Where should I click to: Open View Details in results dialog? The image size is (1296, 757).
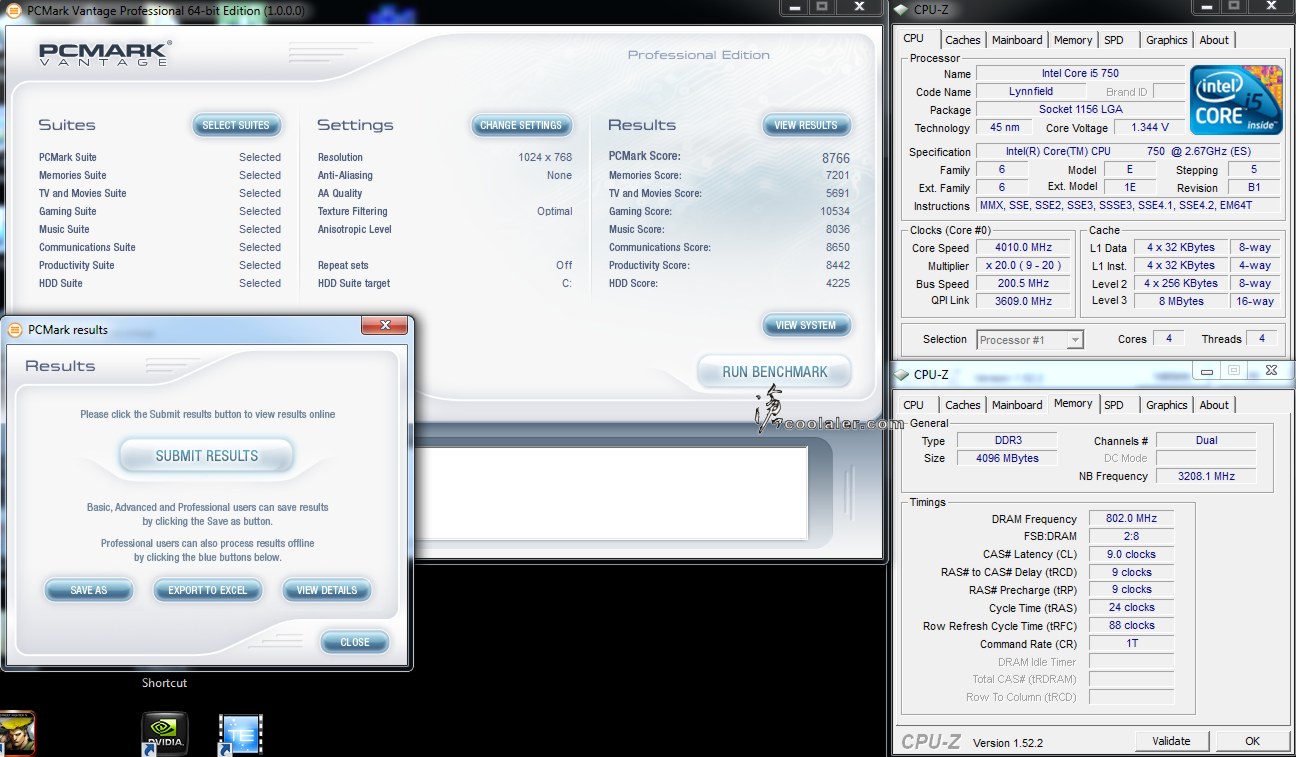[x=327, y=590]
